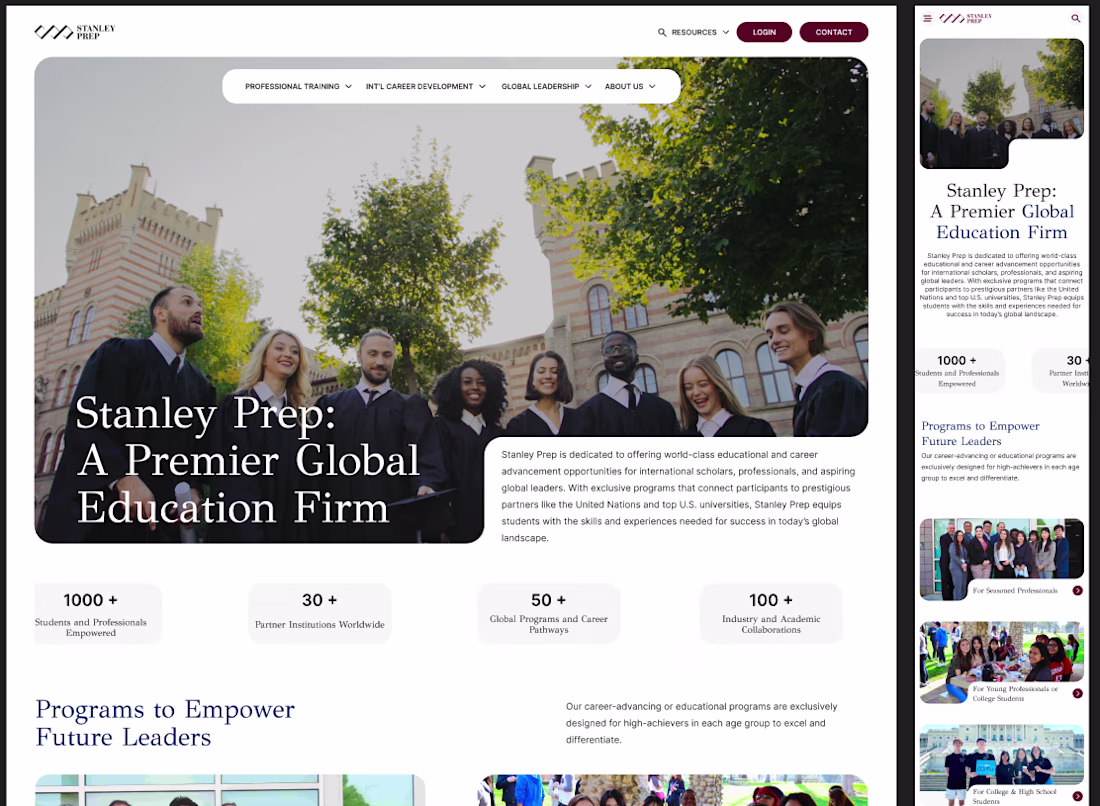Click the 30+ Partner Institutions Worldwide card

coord(319,613)
